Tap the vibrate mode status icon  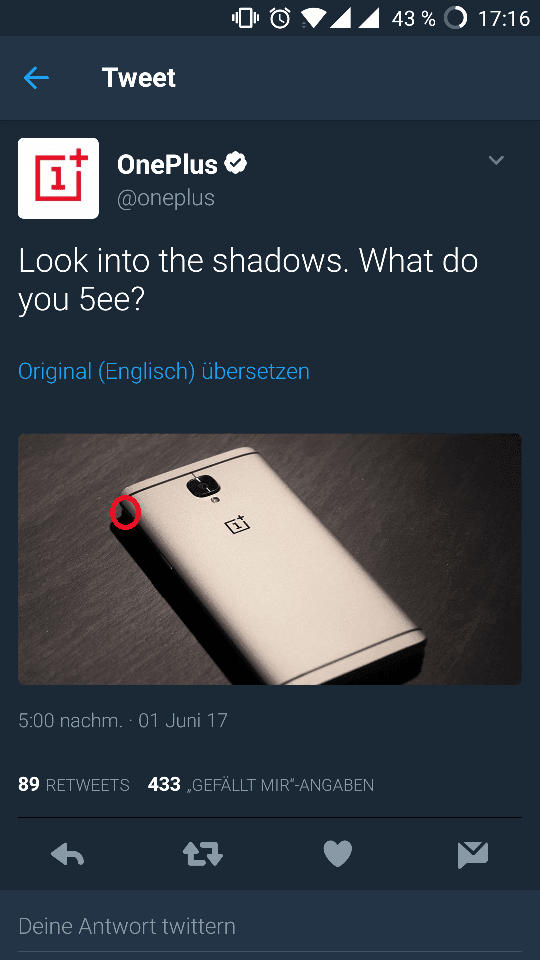point(246,18)
